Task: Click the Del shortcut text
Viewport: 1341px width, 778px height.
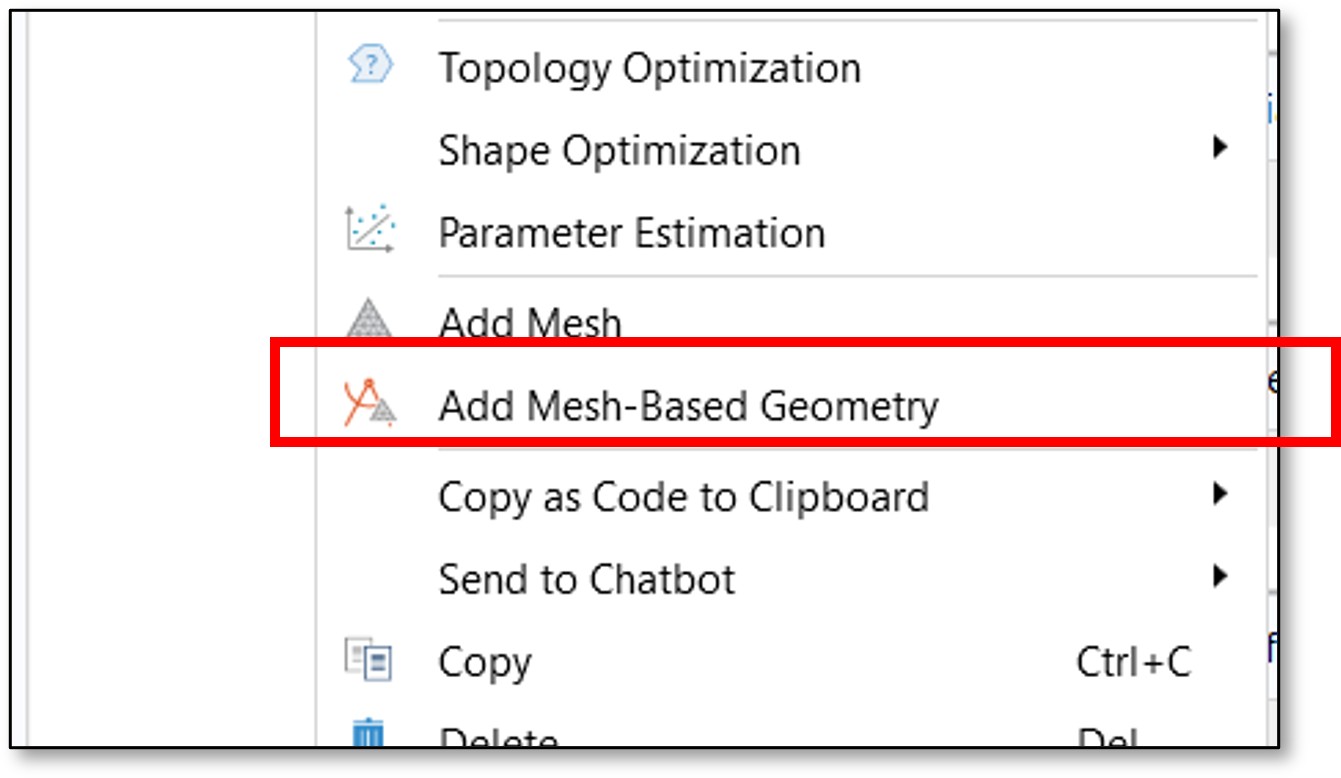Action: [1108, 740]
